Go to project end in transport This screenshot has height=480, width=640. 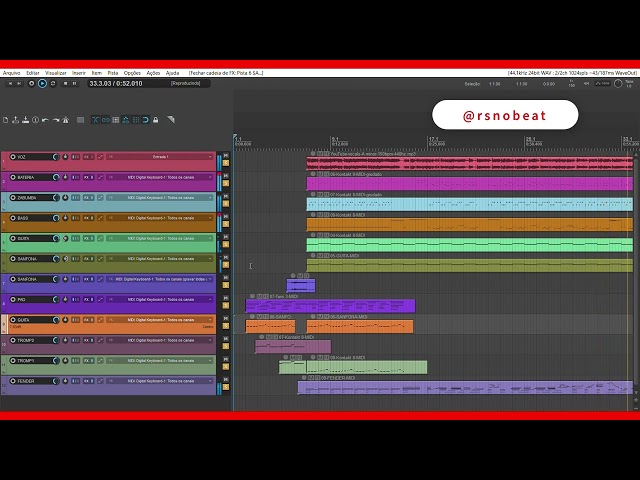coord(19,83)
